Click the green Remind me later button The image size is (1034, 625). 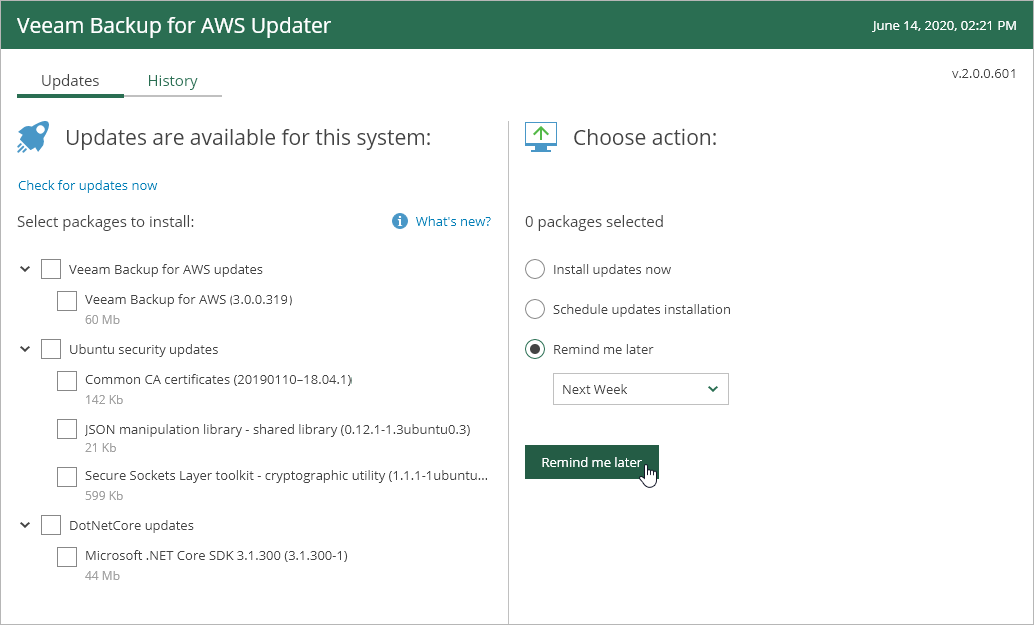point(592,462)
